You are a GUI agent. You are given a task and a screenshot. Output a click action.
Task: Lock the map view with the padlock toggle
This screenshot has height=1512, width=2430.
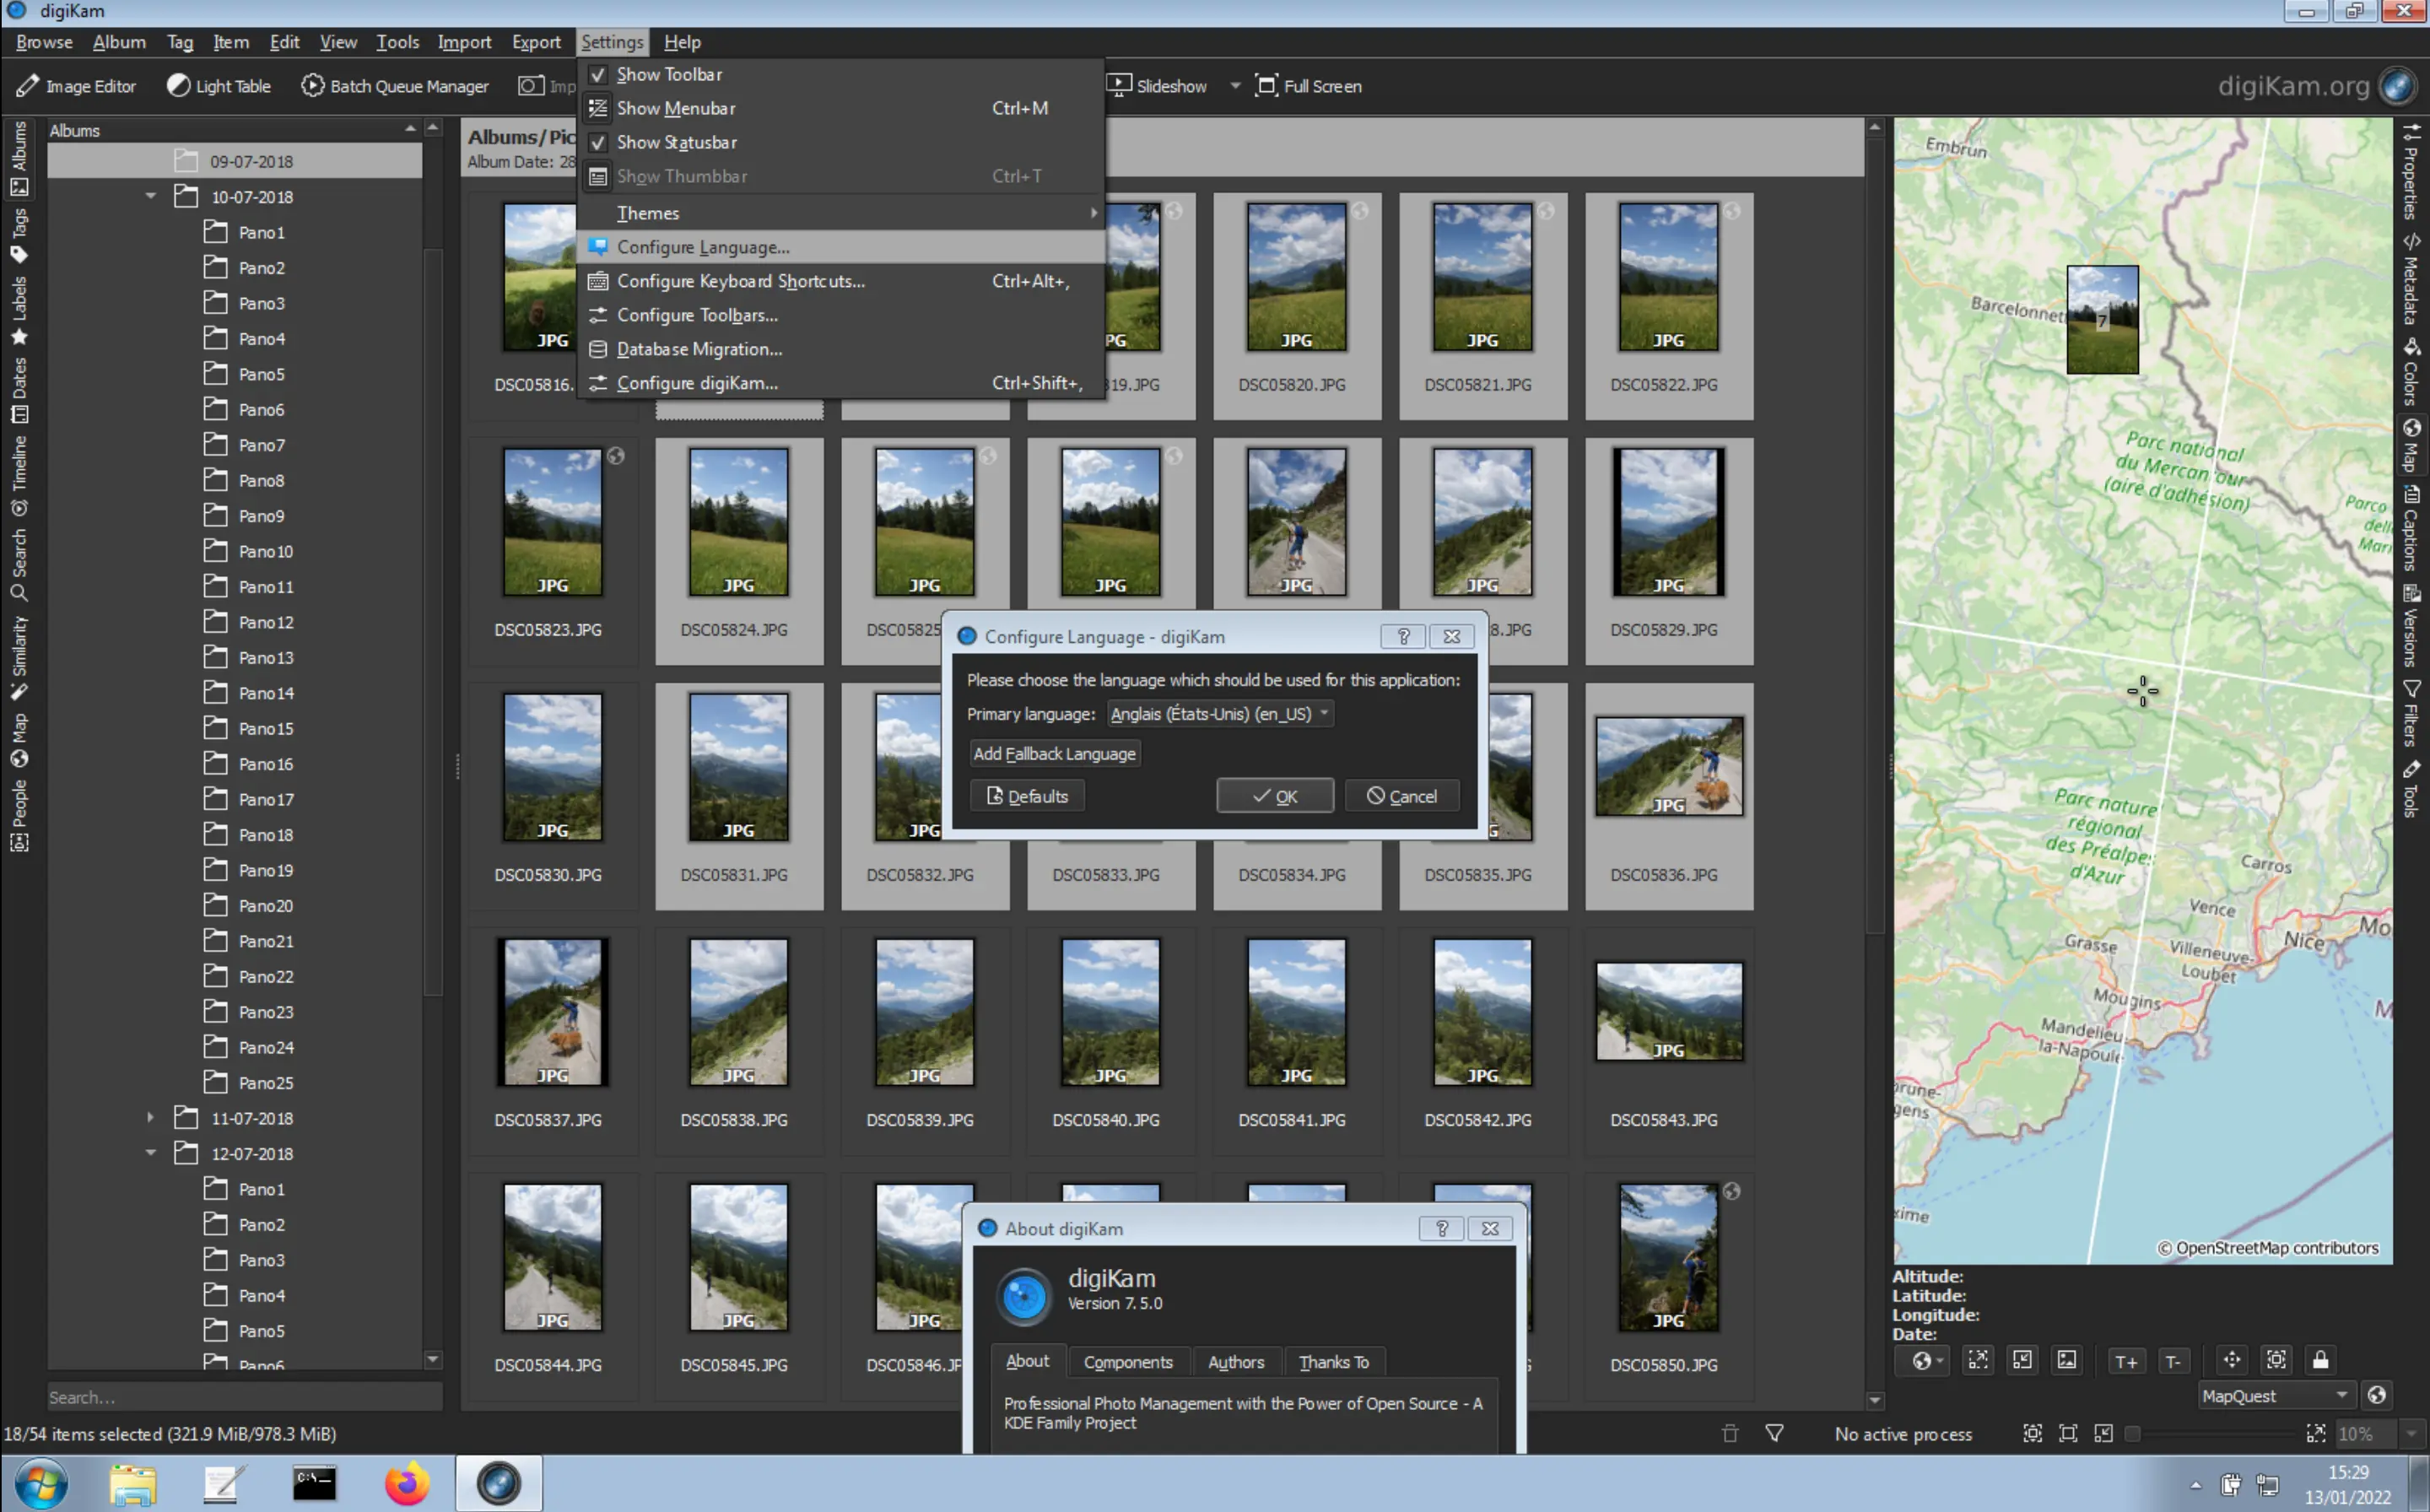2322,1360
